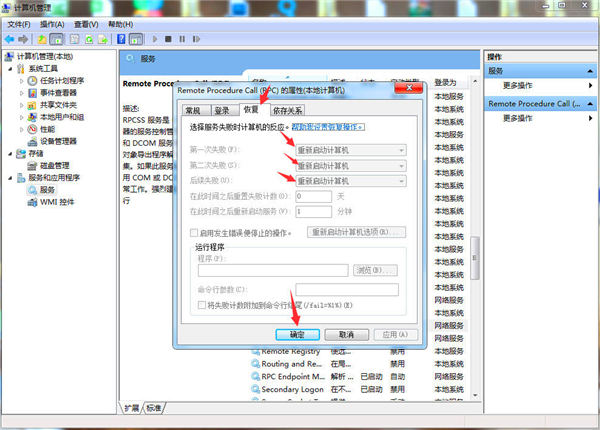Screen dimensions: 600x430
Task: Click the 在此时间之后重置失败计数 input field
Action: pyautogui.click(x=313, y=197)
